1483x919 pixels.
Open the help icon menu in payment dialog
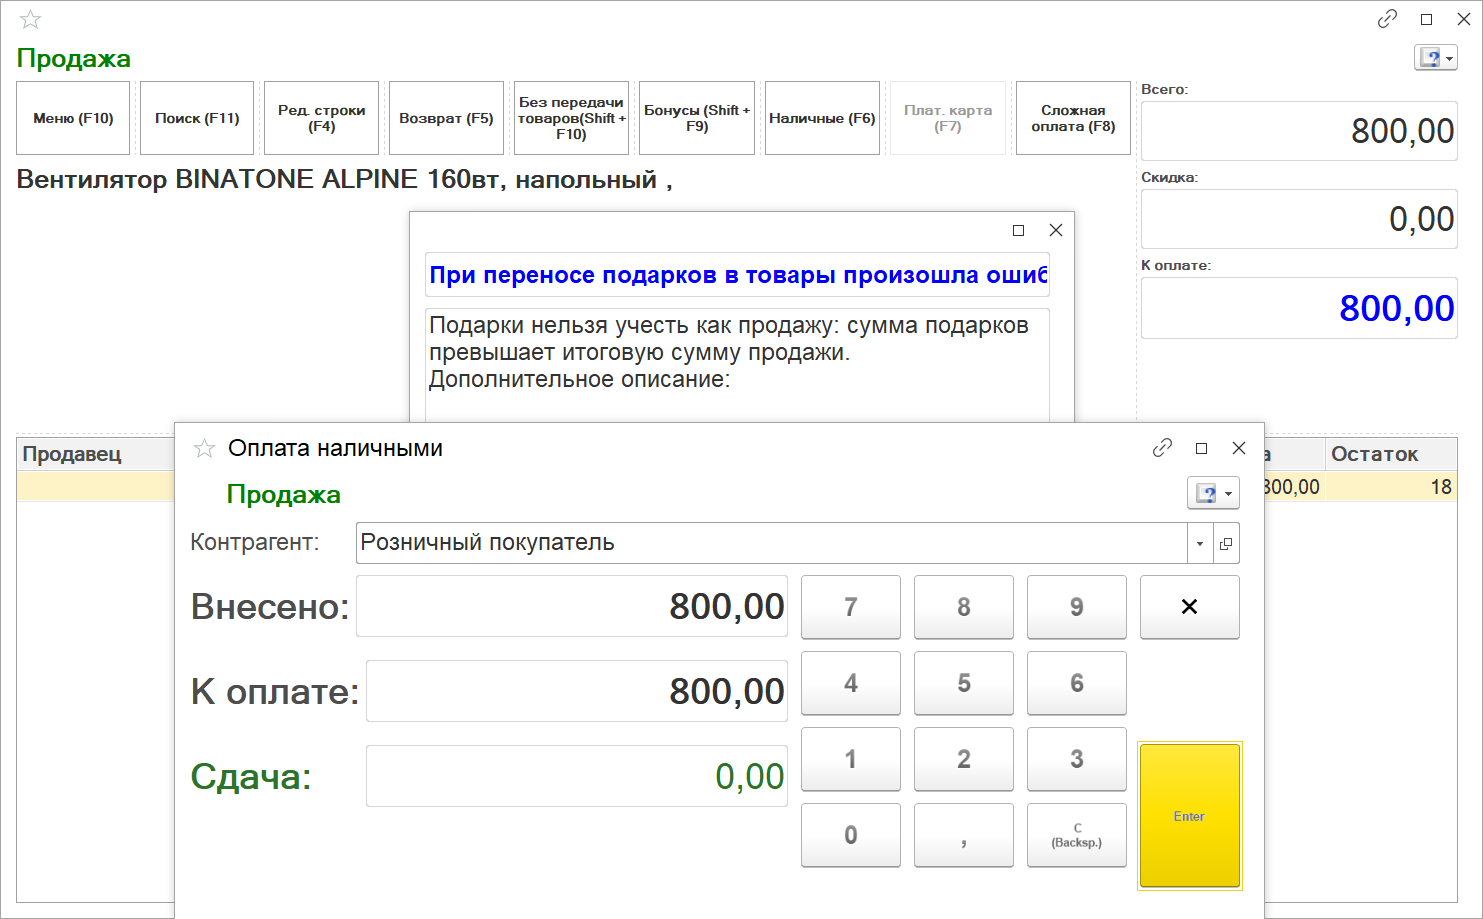pyautogui.click(x=1213, y=493)
